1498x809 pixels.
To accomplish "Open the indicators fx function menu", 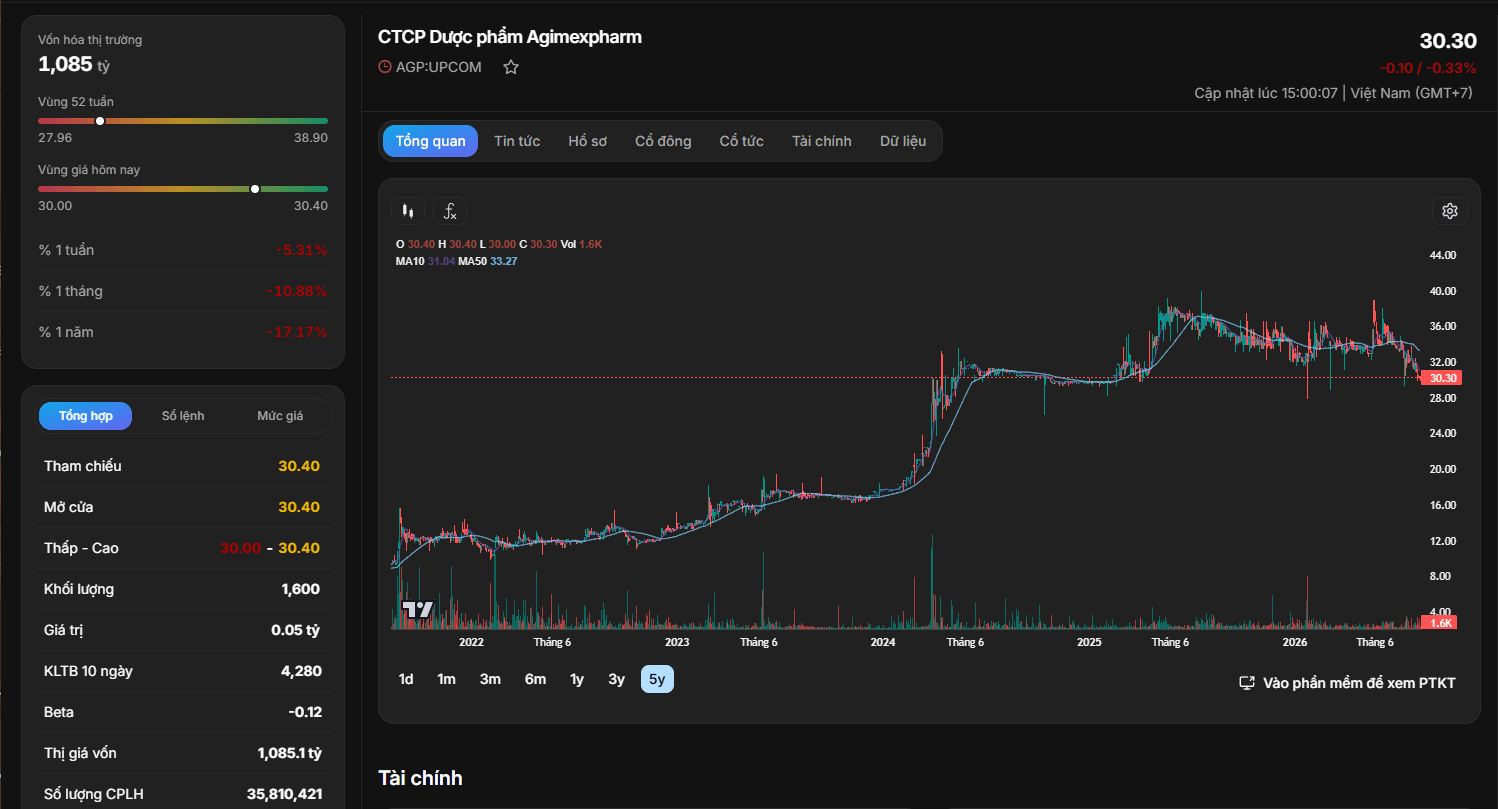I will (x=450, y=211).
